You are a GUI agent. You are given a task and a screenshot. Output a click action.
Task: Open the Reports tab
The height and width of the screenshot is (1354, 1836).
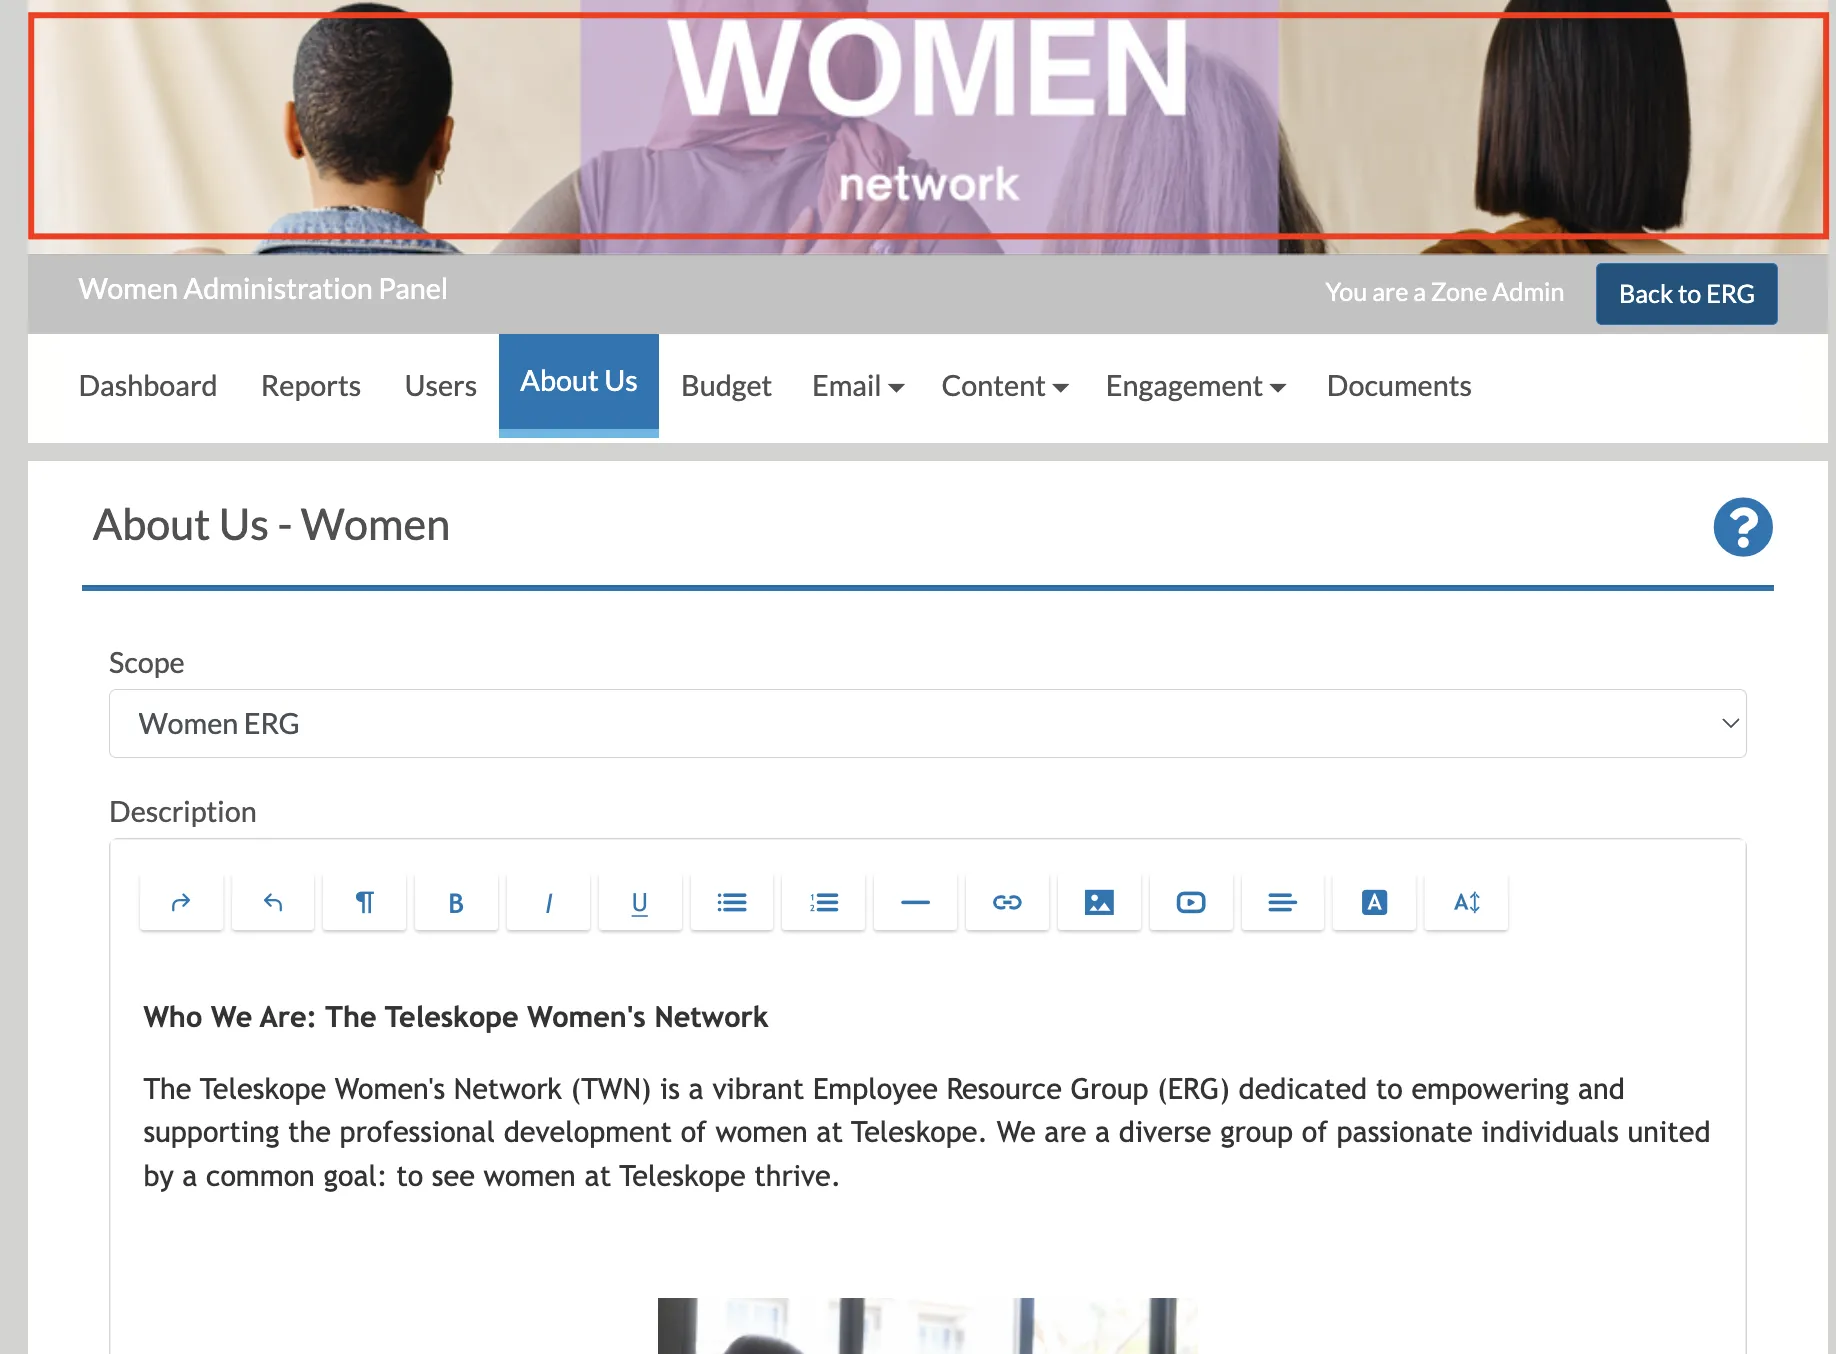coord(311,386)
